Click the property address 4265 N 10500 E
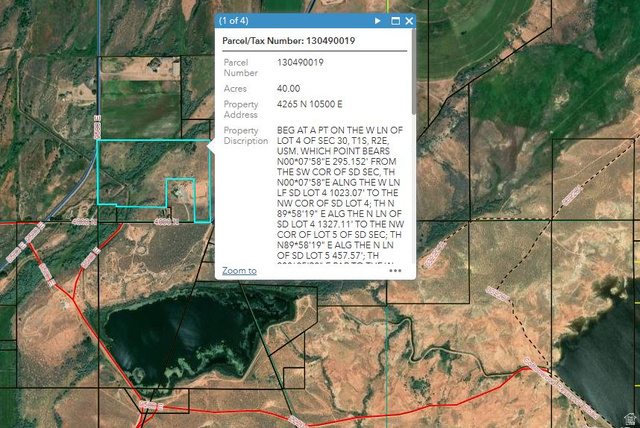The height and width of the screenshot is (428, 640). point(311,104)
